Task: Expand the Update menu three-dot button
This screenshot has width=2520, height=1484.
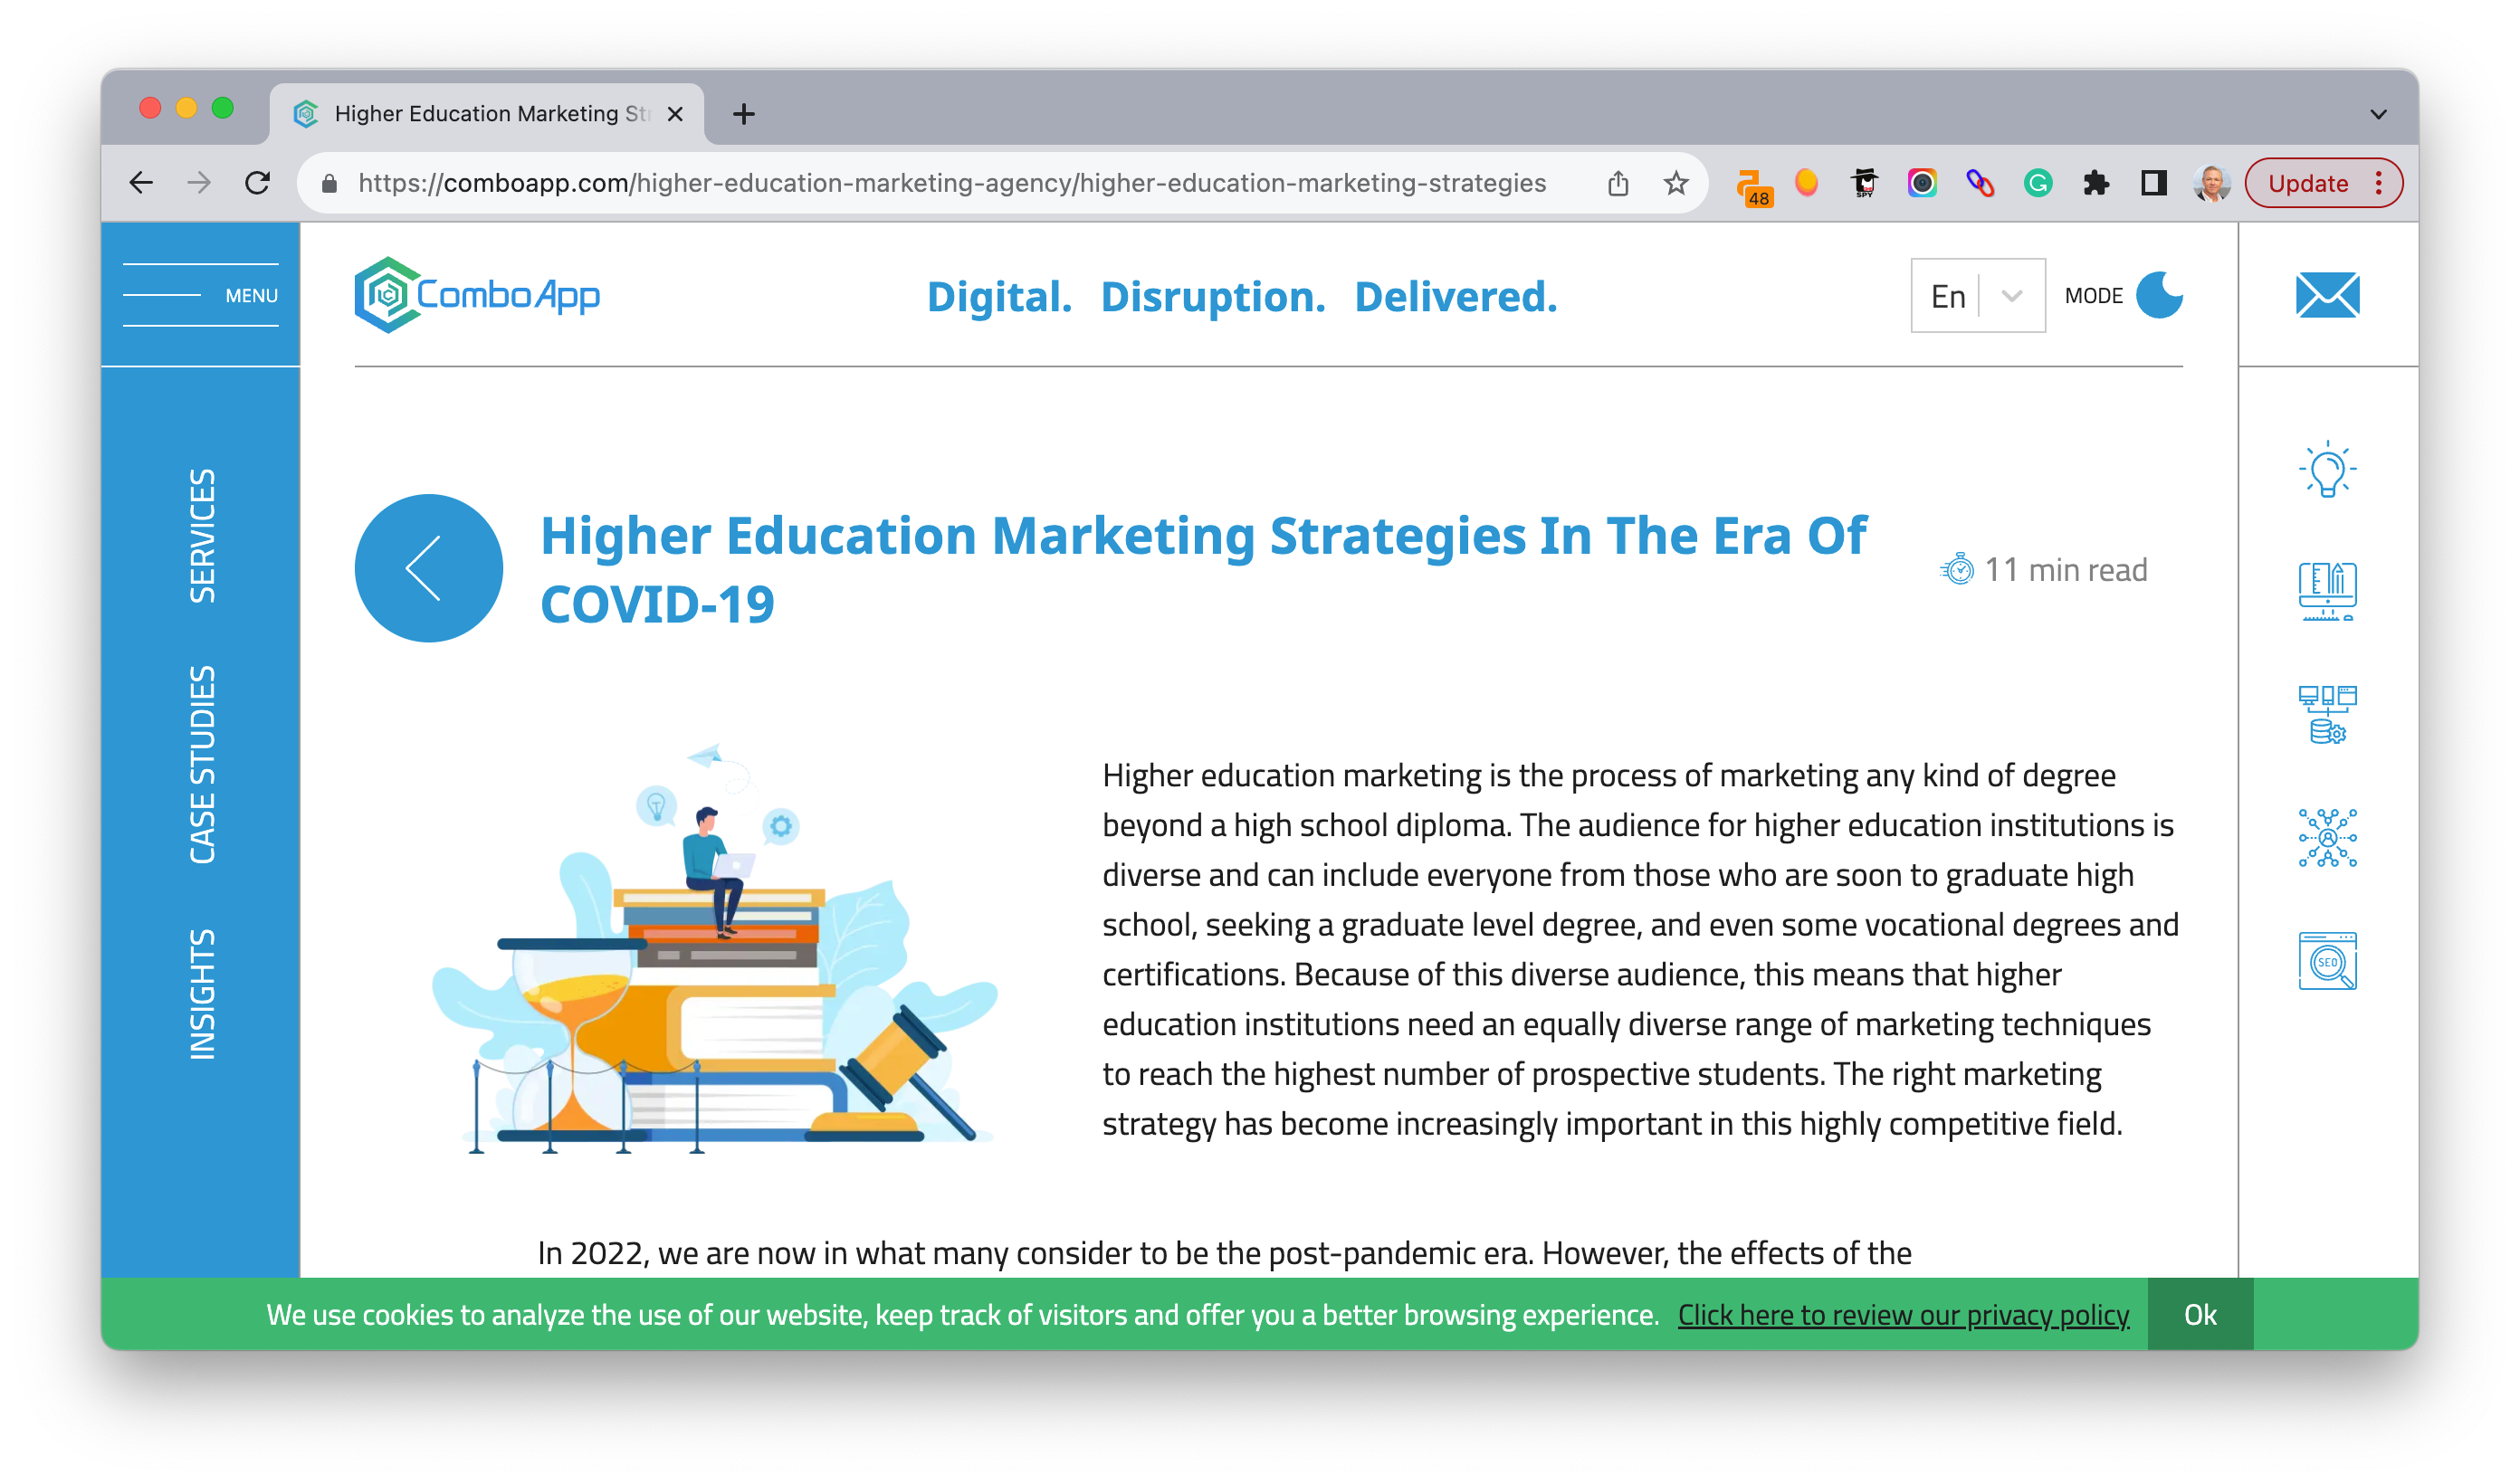Action: [x=2379, y=183]
